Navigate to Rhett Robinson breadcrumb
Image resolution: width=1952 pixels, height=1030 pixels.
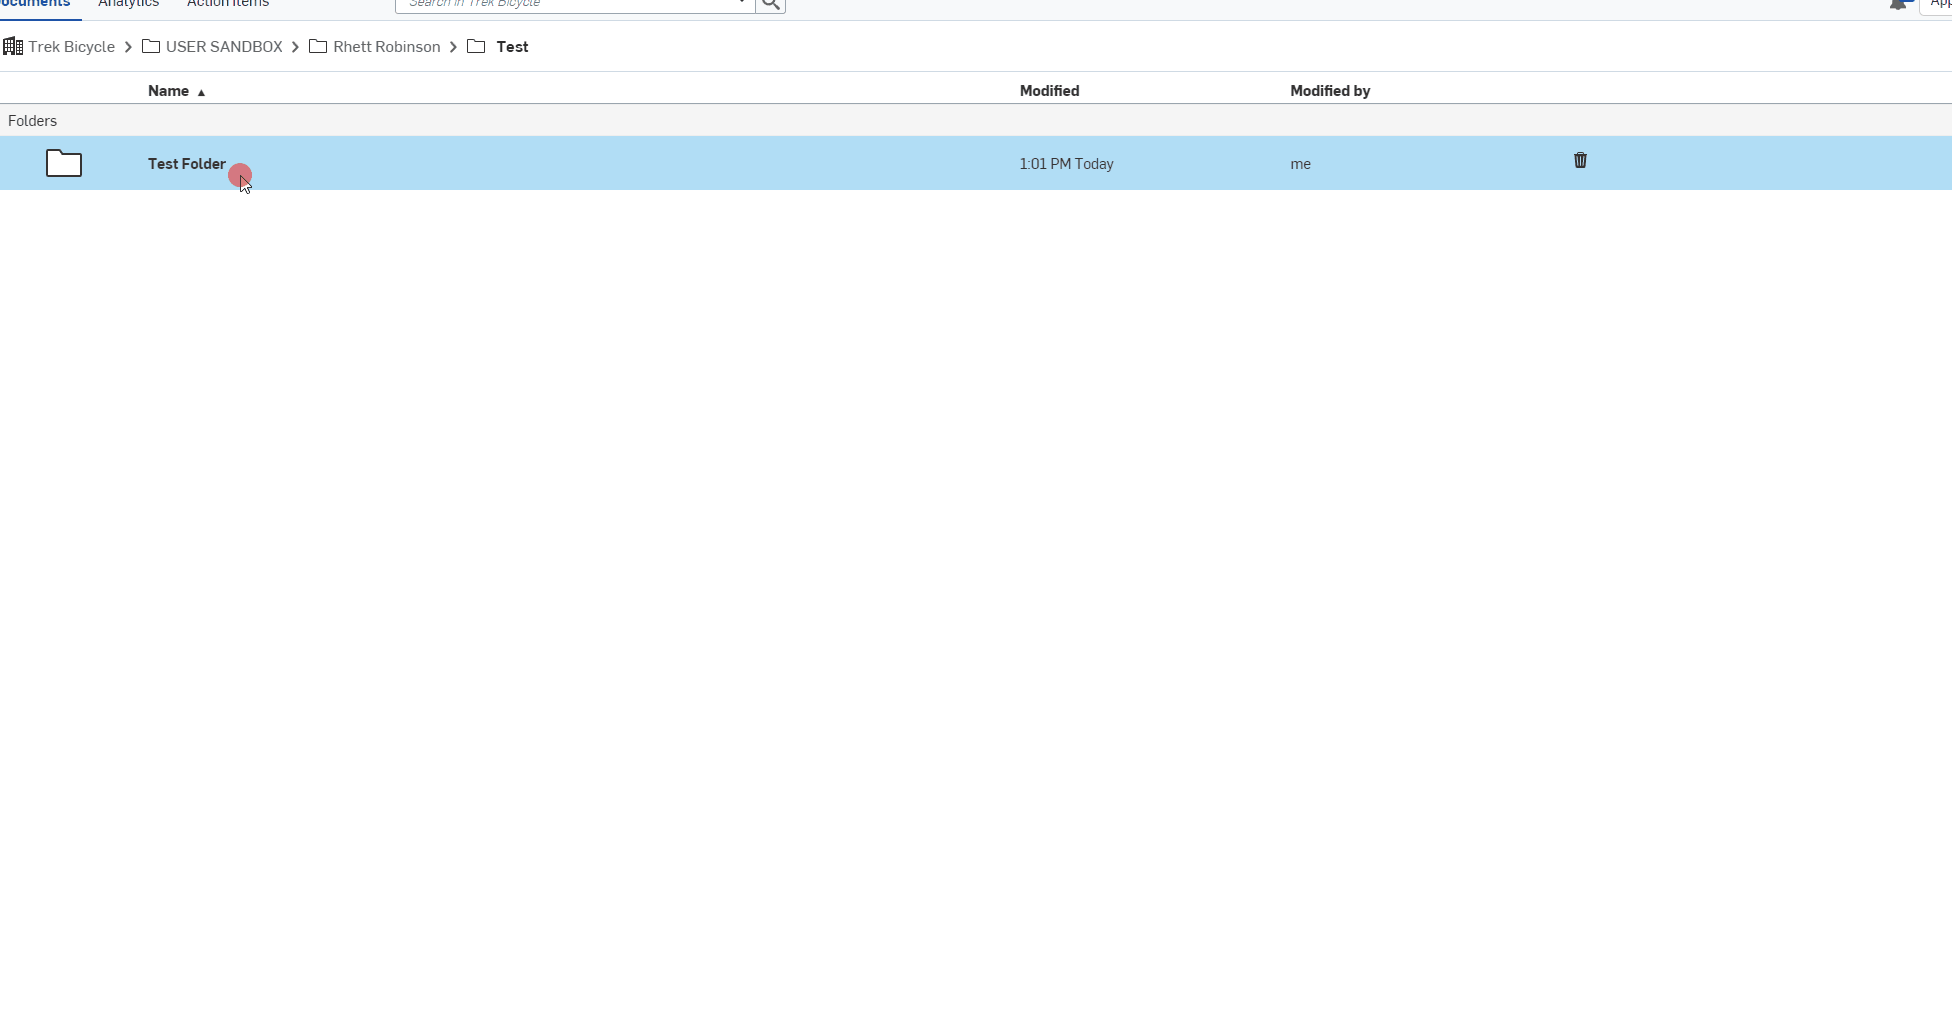[386, 47]
